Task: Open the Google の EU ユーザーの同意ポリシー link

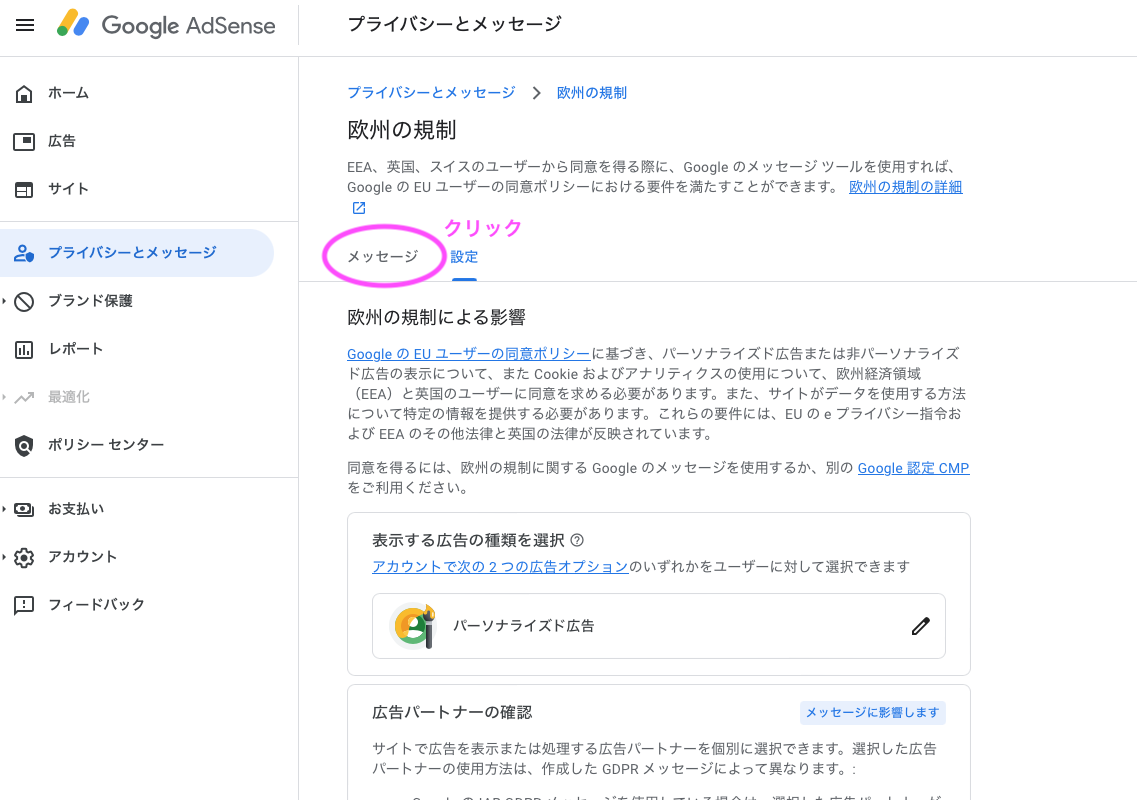Action: [x=468, y=354]
